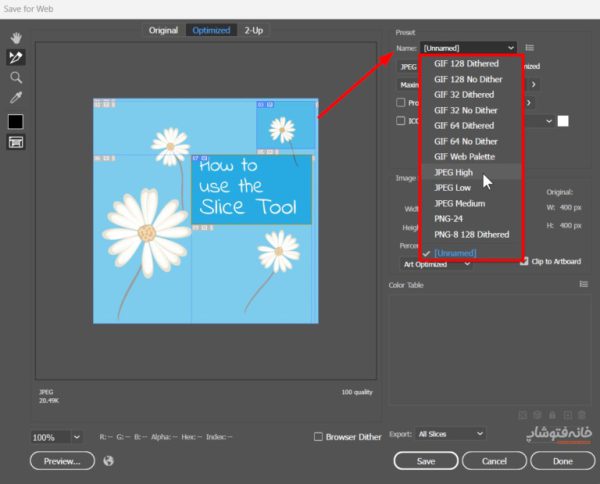The height and width of the screenshot is (484, 600).
Task: Select the 'How to use the Slice Tool' slice
Action: tap(252, 190)
